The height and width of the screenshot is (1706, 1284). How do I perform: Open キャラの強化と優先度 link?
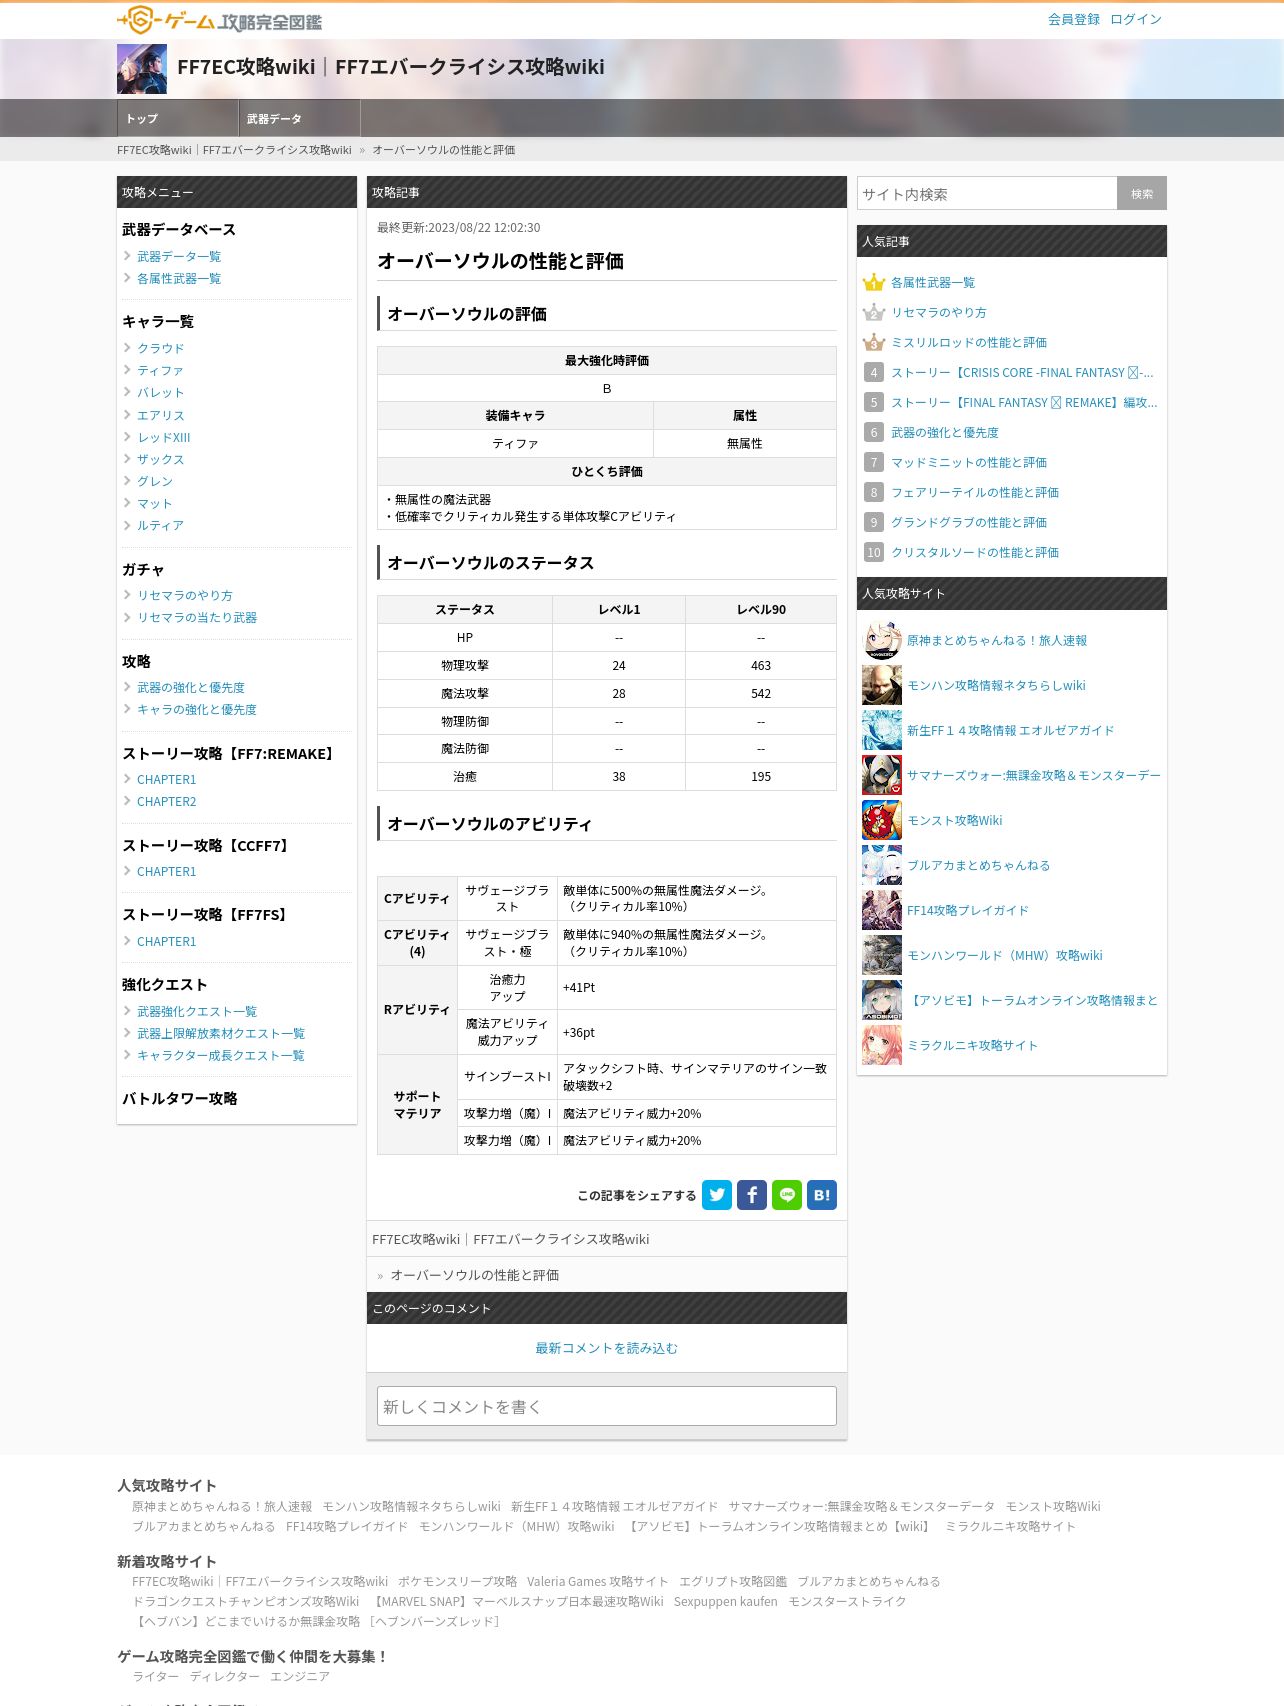pyautogui.click(x=197, y=709)
